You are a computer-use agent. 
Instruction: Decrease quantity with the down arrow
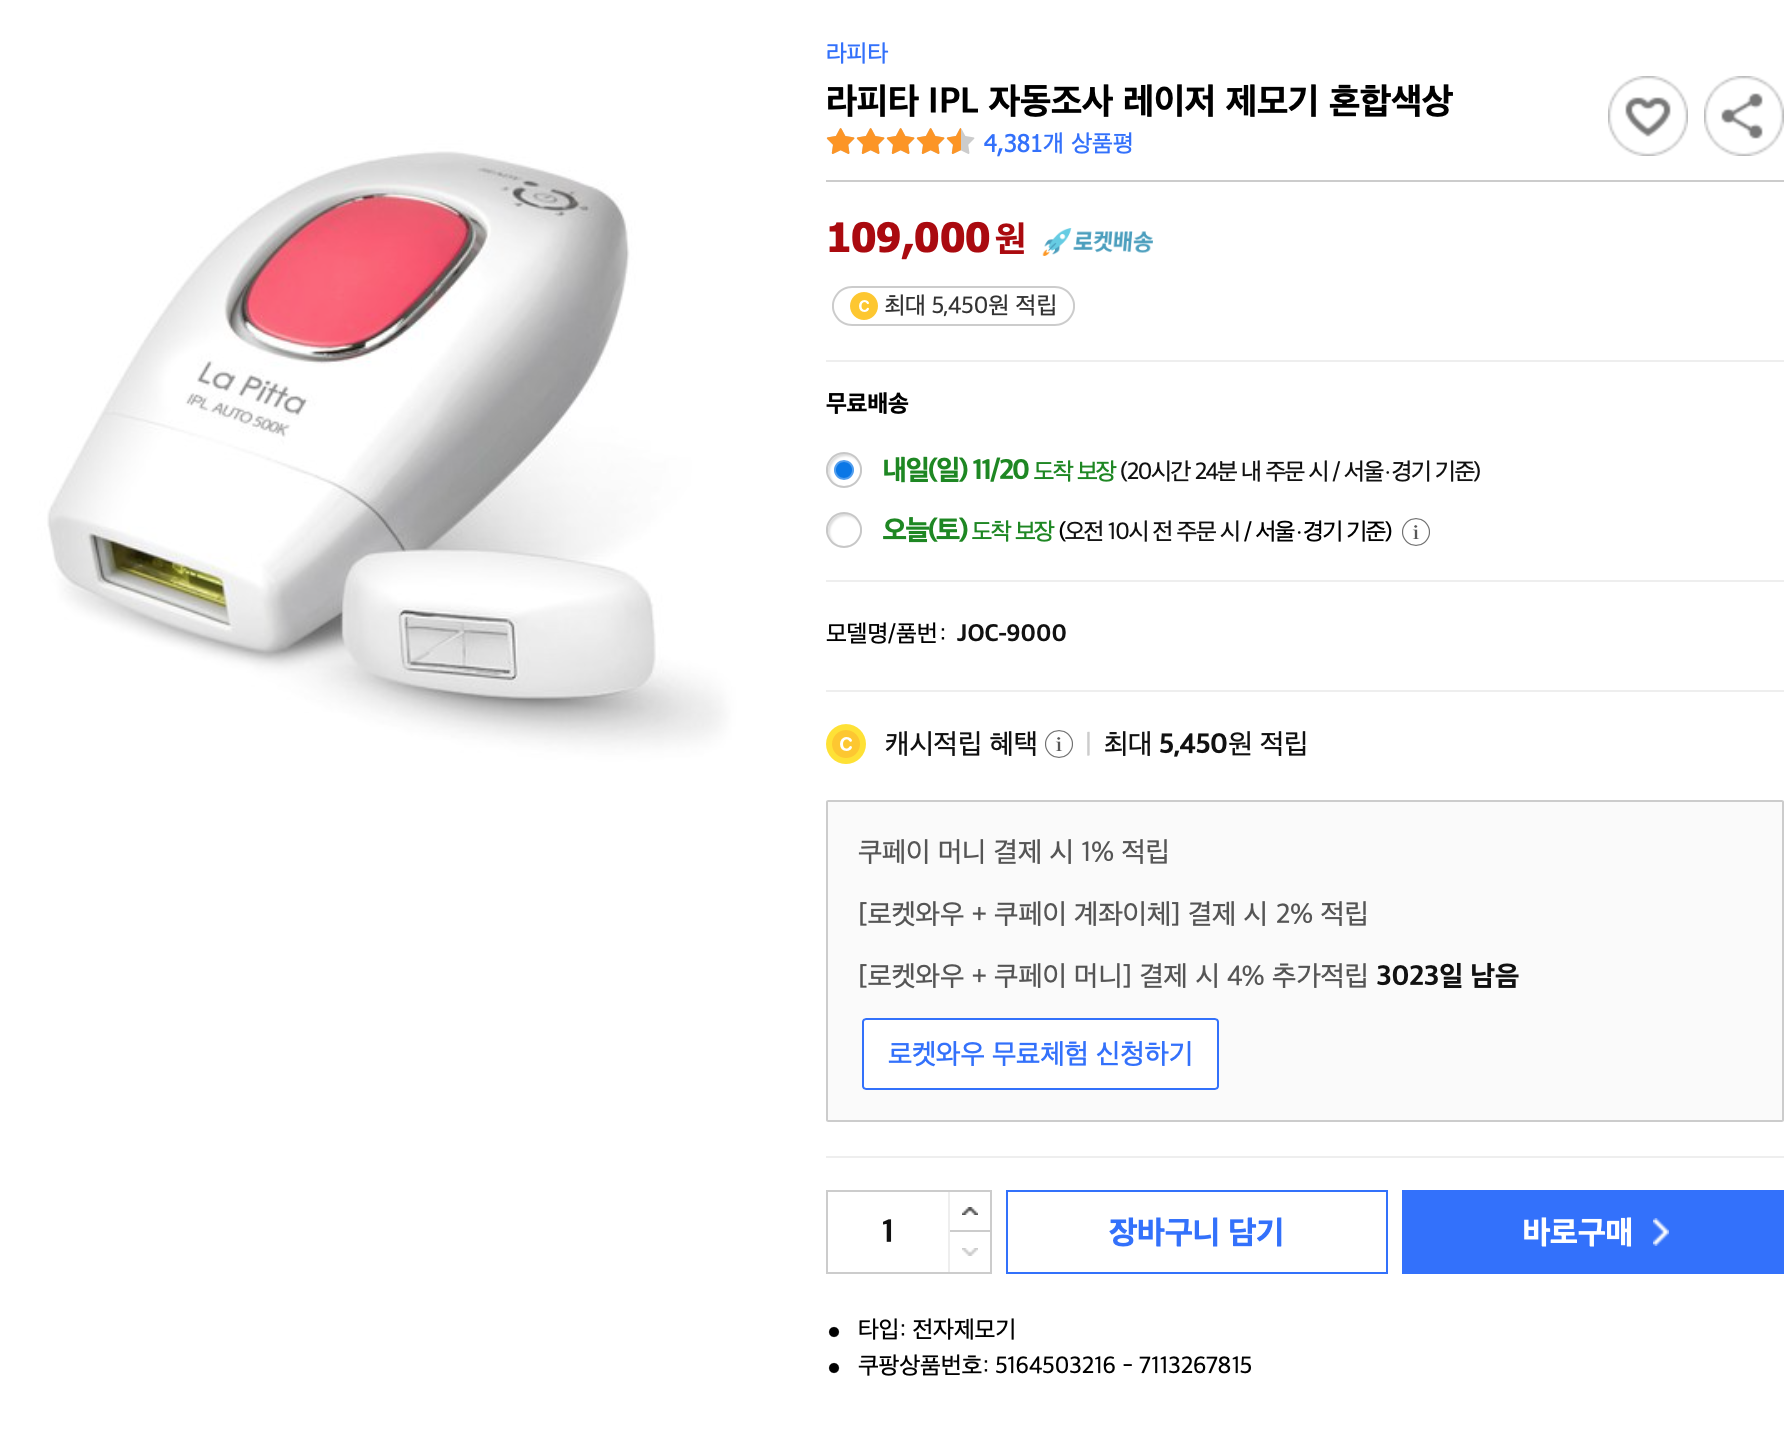pos(969,1252)
